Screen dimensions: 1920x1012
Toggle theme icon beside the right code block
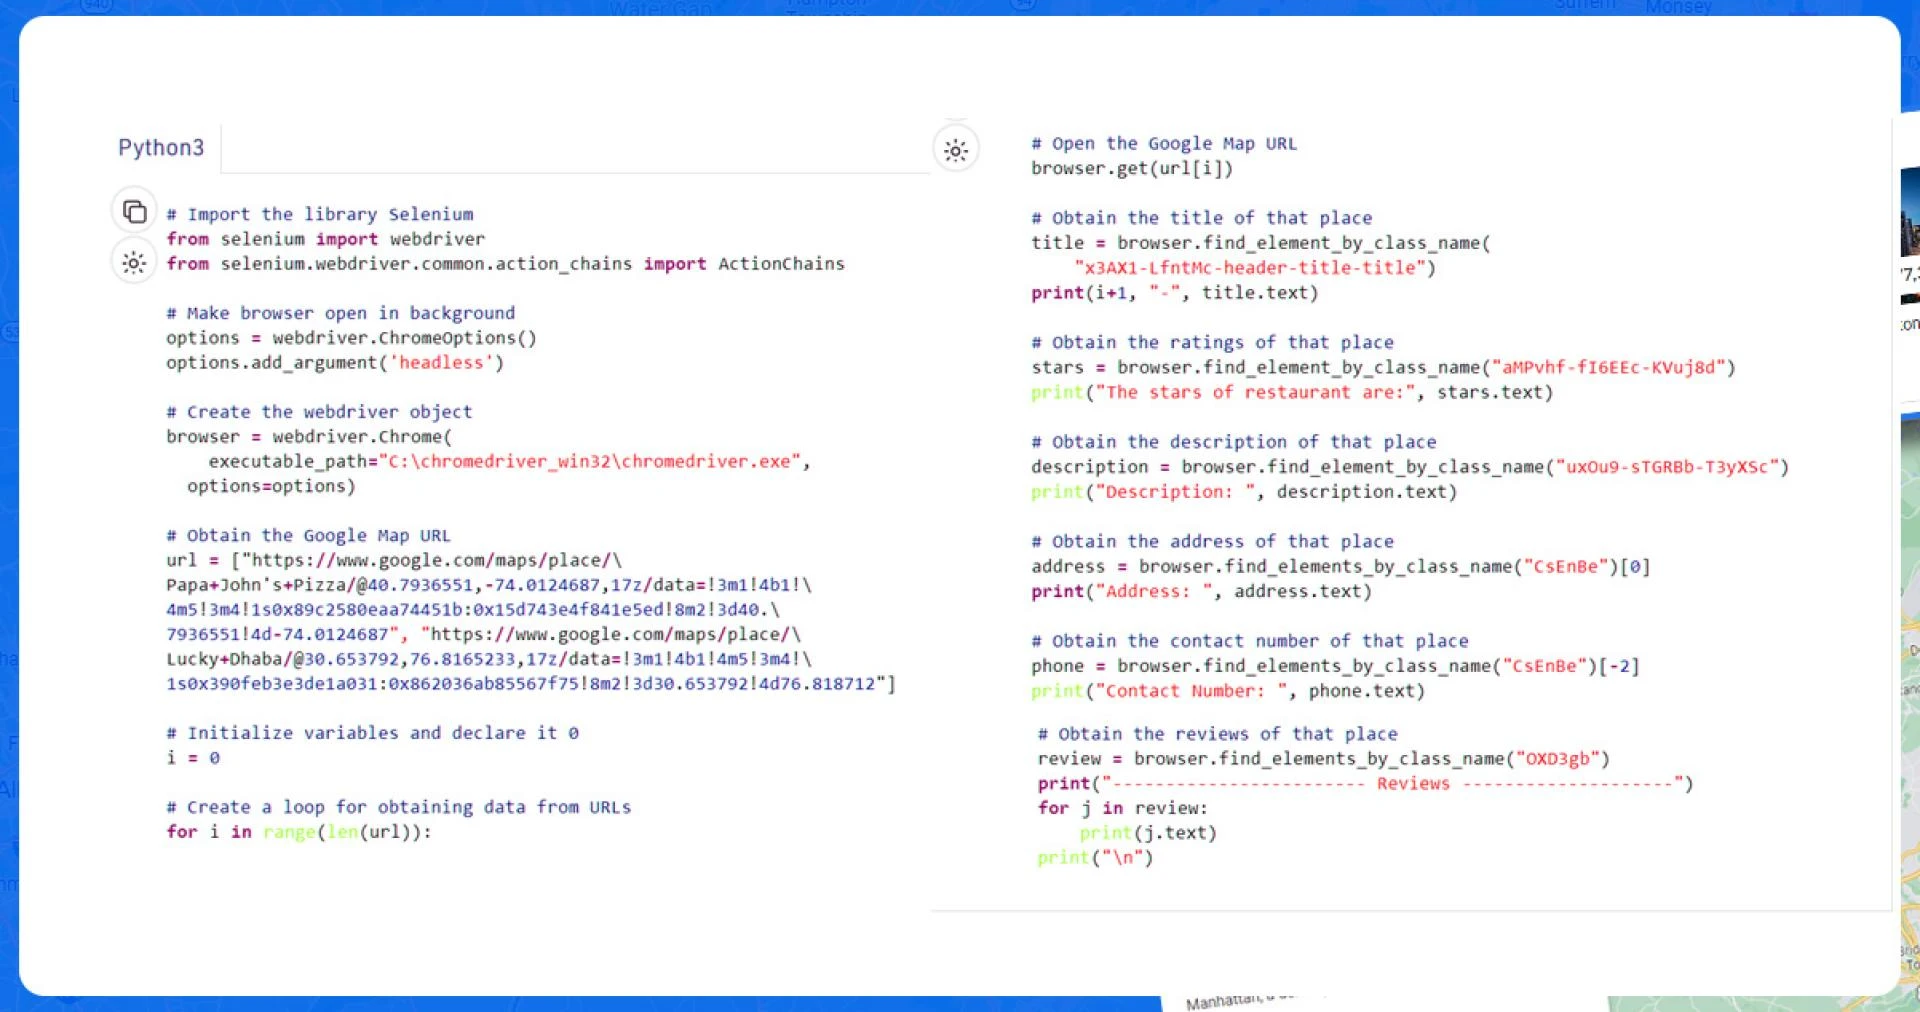955,151
